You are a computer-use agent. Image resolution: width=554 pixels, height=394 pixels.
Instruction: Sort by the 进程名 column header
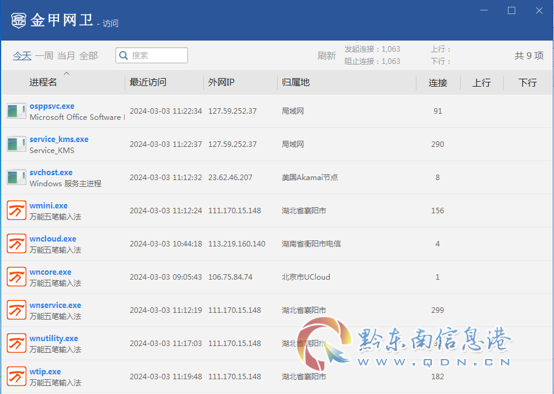[43, 82]
